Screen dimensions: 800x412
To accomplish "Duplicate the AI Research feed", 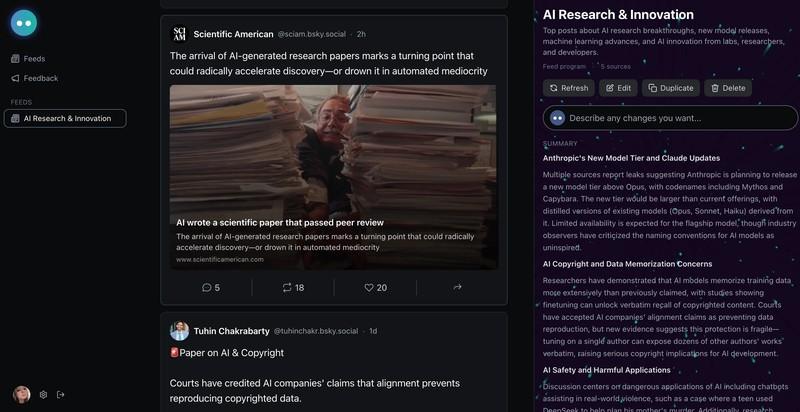I will click(x=670, y=88).
